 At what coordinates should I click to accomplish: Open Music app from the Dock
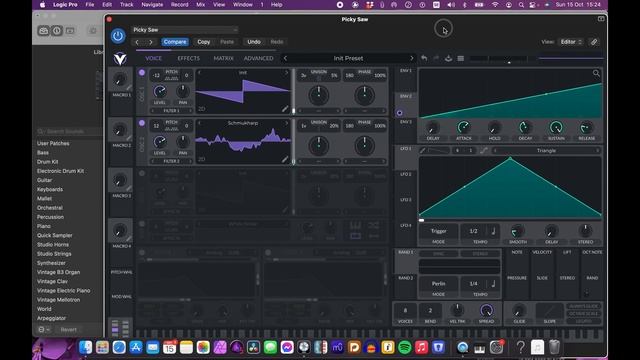click(421, 347)
